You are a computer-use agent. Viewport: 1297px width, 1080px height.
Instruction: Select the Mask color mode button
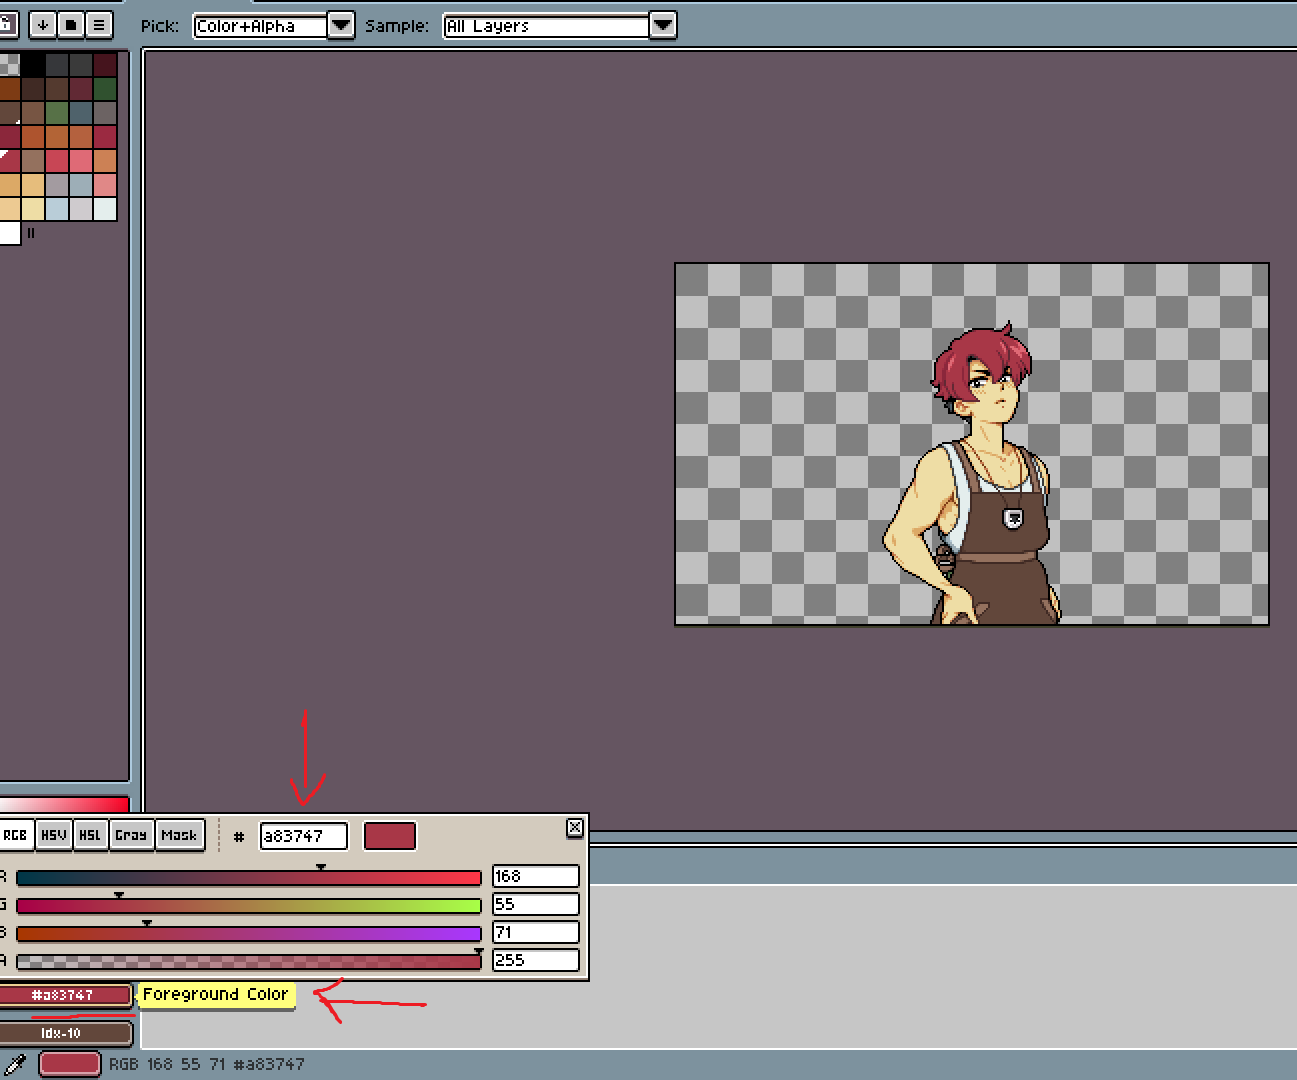click(179, 835)
